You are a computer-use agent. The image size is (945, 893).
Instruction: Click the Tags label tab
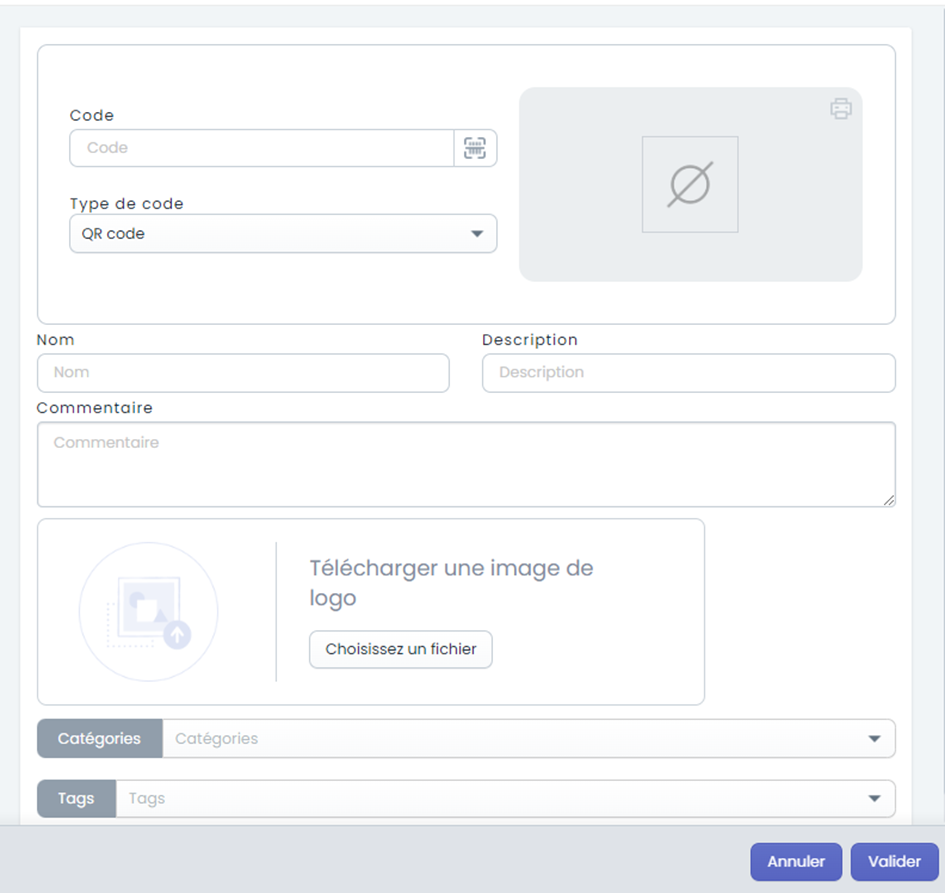pyautogui.click(x=77, y=798)
